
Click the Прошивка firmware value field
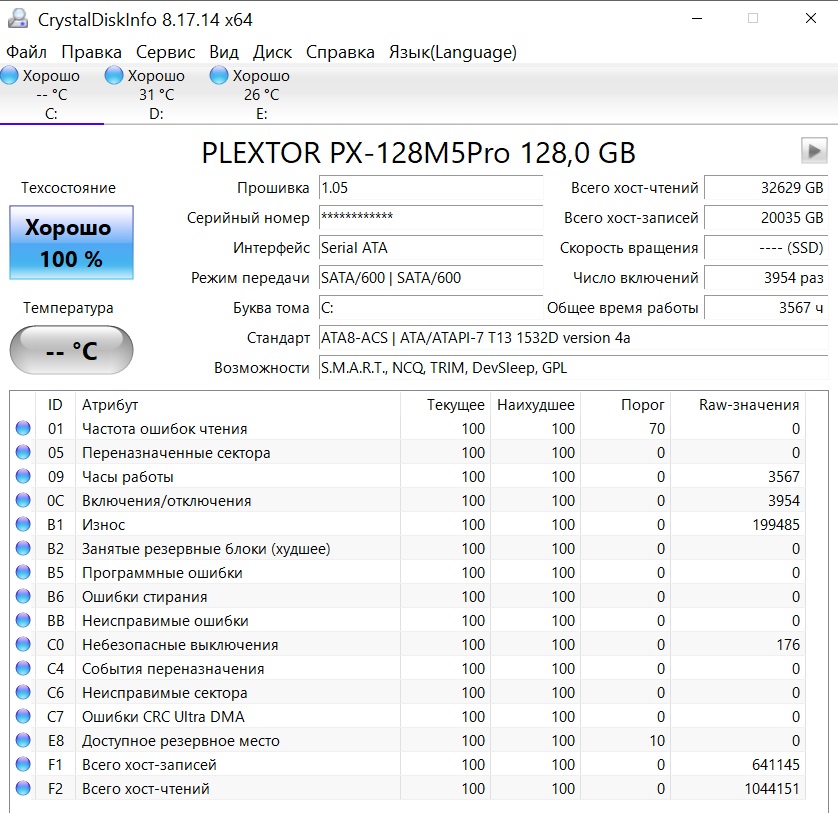coord(430,188)
